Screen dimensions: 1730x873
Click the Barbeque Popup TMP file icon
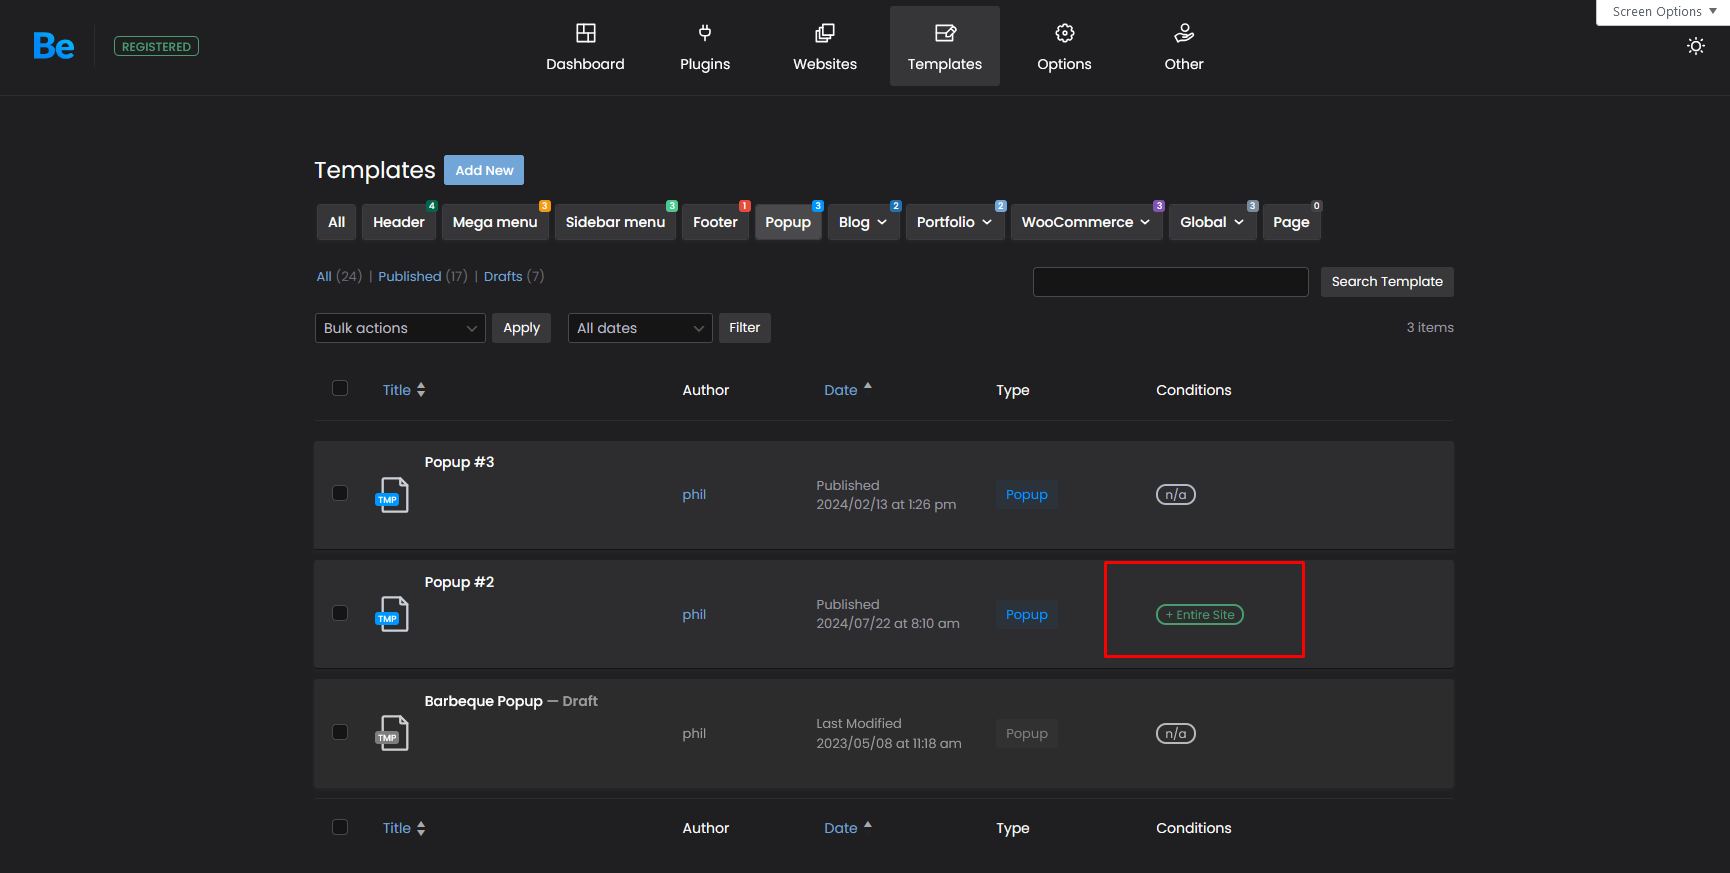coord(392,733)
